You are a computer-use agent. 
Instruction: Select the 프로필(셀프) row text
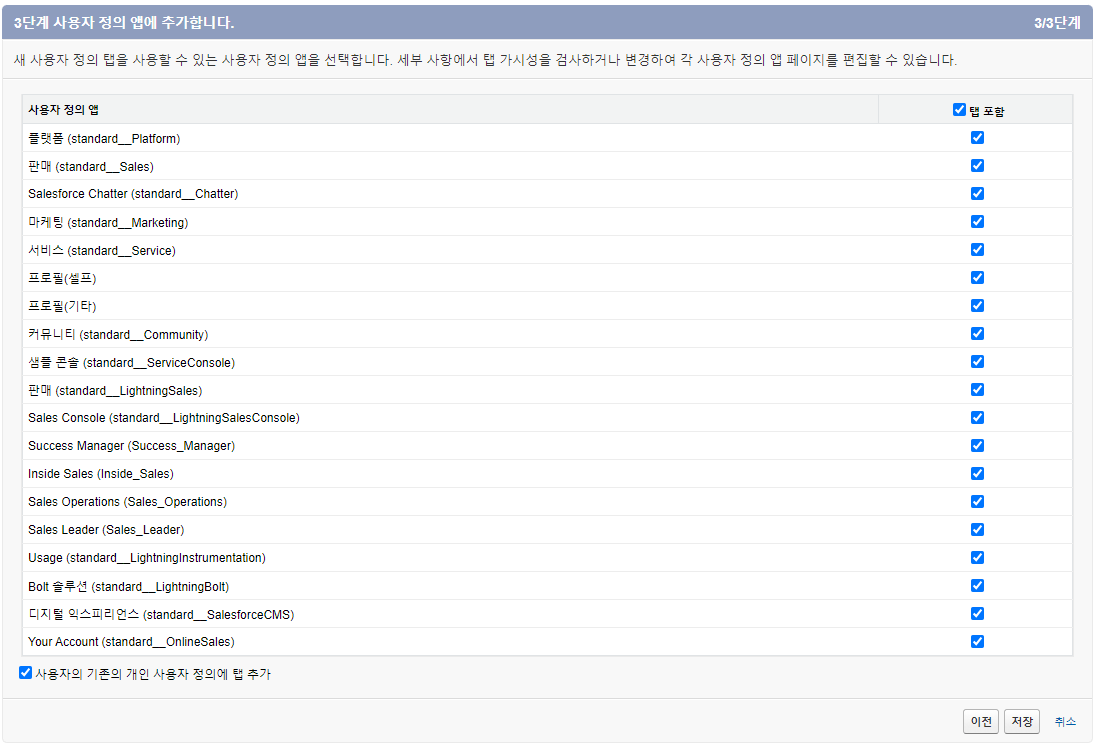click(62, 278)
